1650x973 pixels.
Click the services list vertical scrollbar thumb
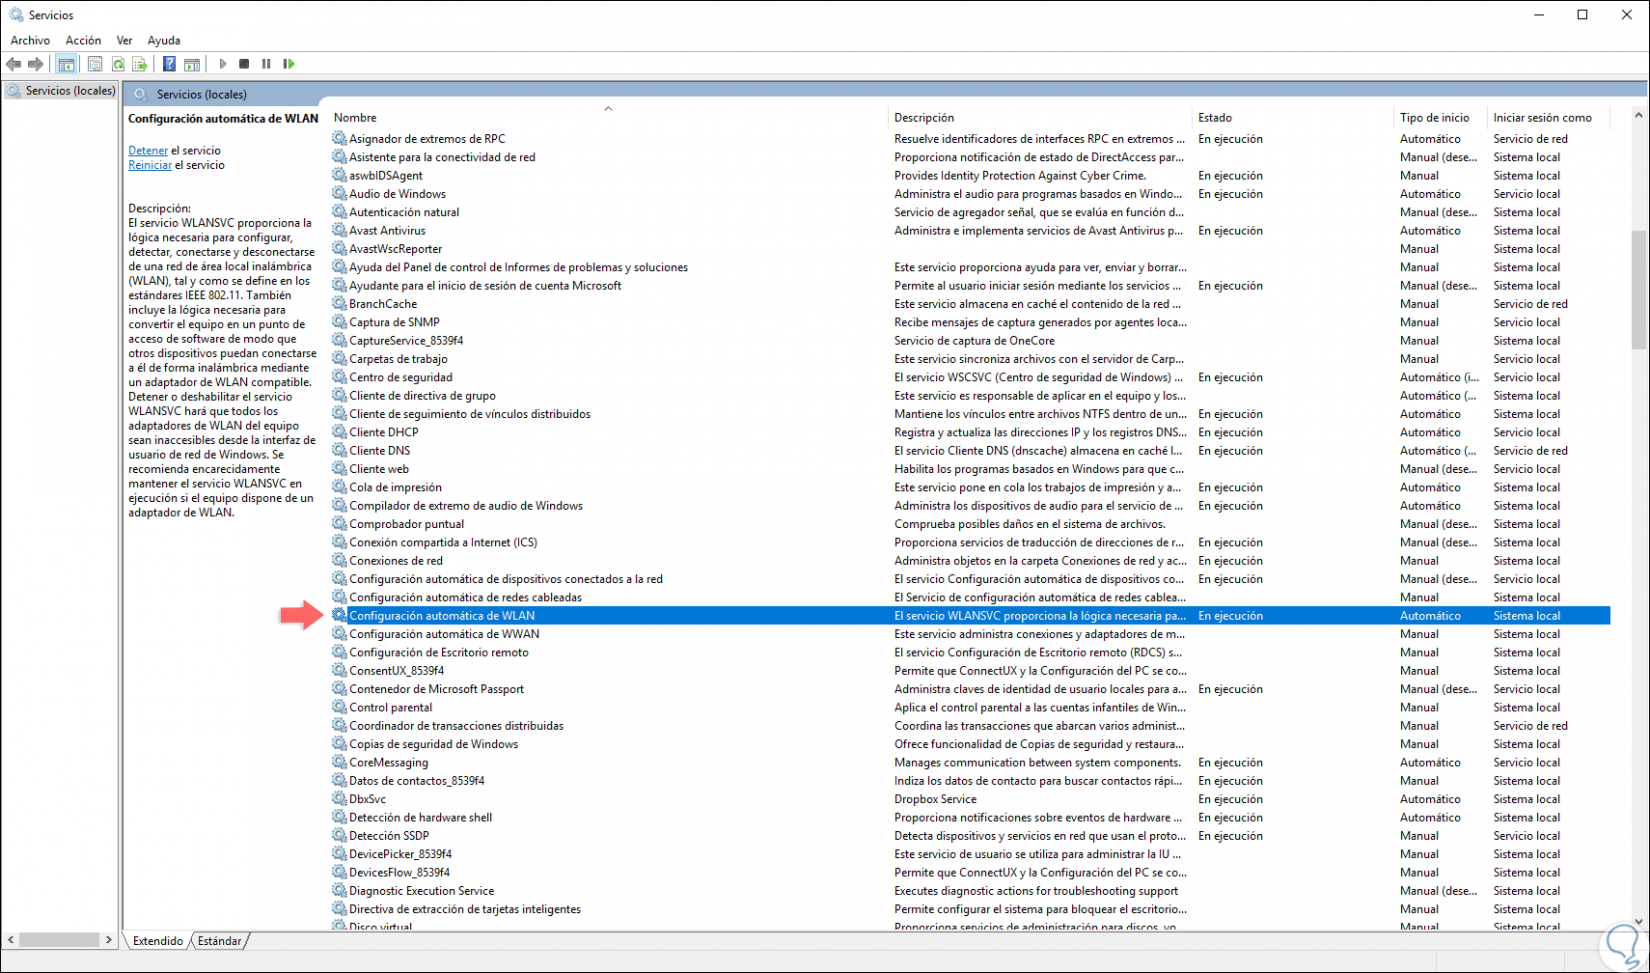pos(1638,290)
